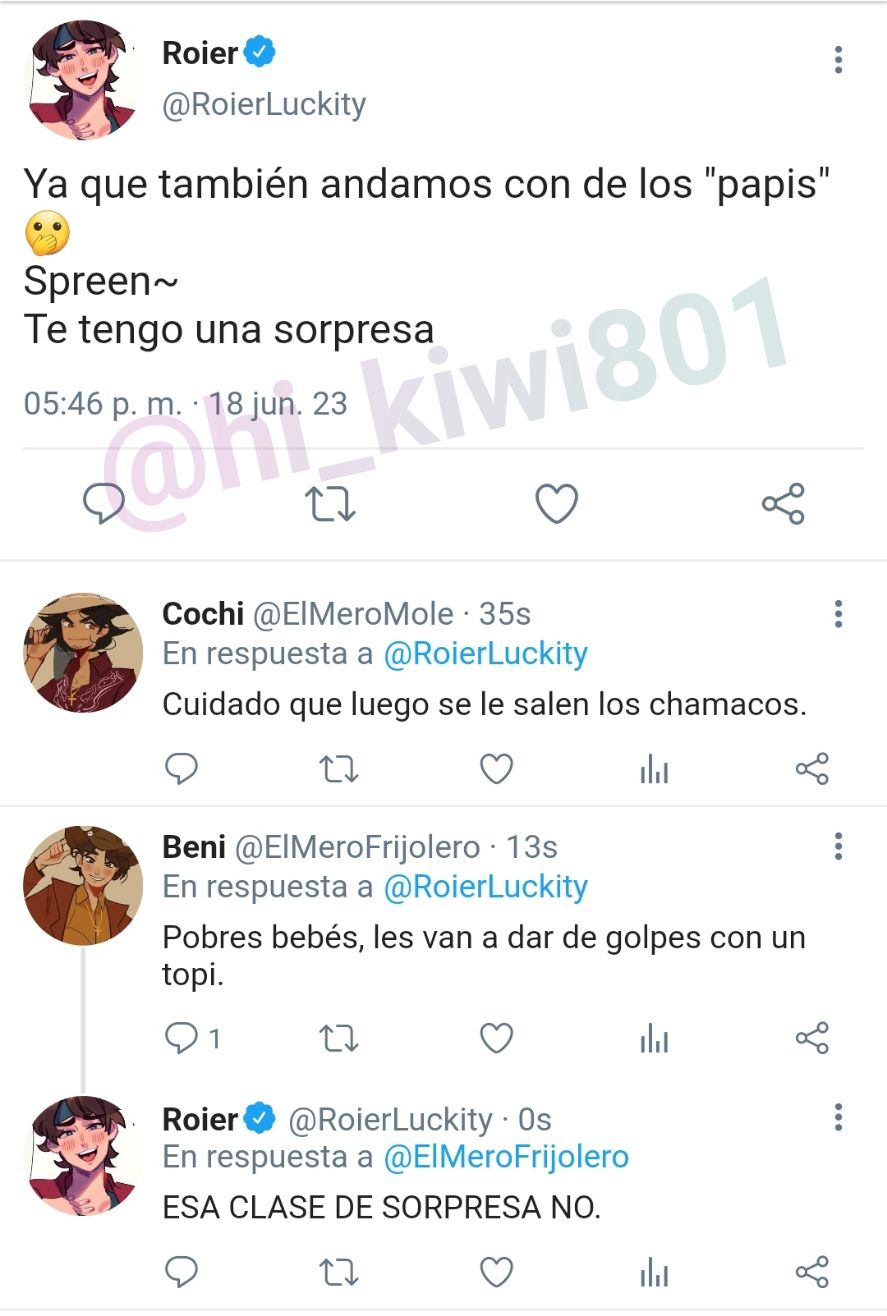Reply to the main Roier tweet
The height and width of the screenshot is (1316, 887).
(x=103, y=503)
